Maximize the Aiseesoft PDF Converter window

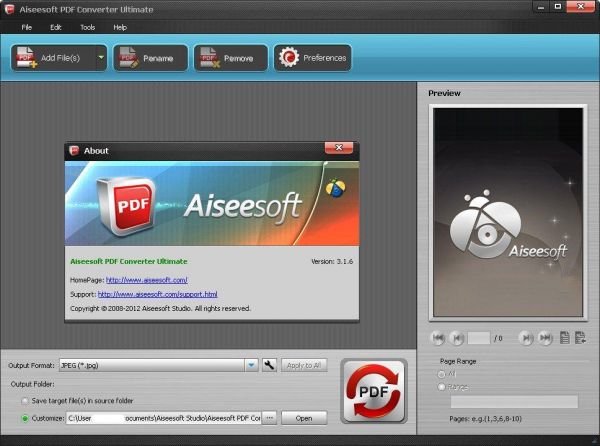558,7
